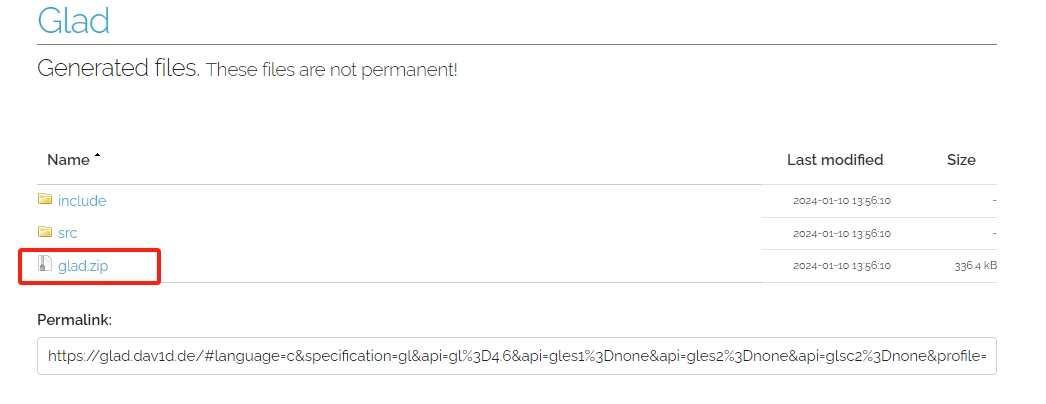Sort by the Name column header

69,160
